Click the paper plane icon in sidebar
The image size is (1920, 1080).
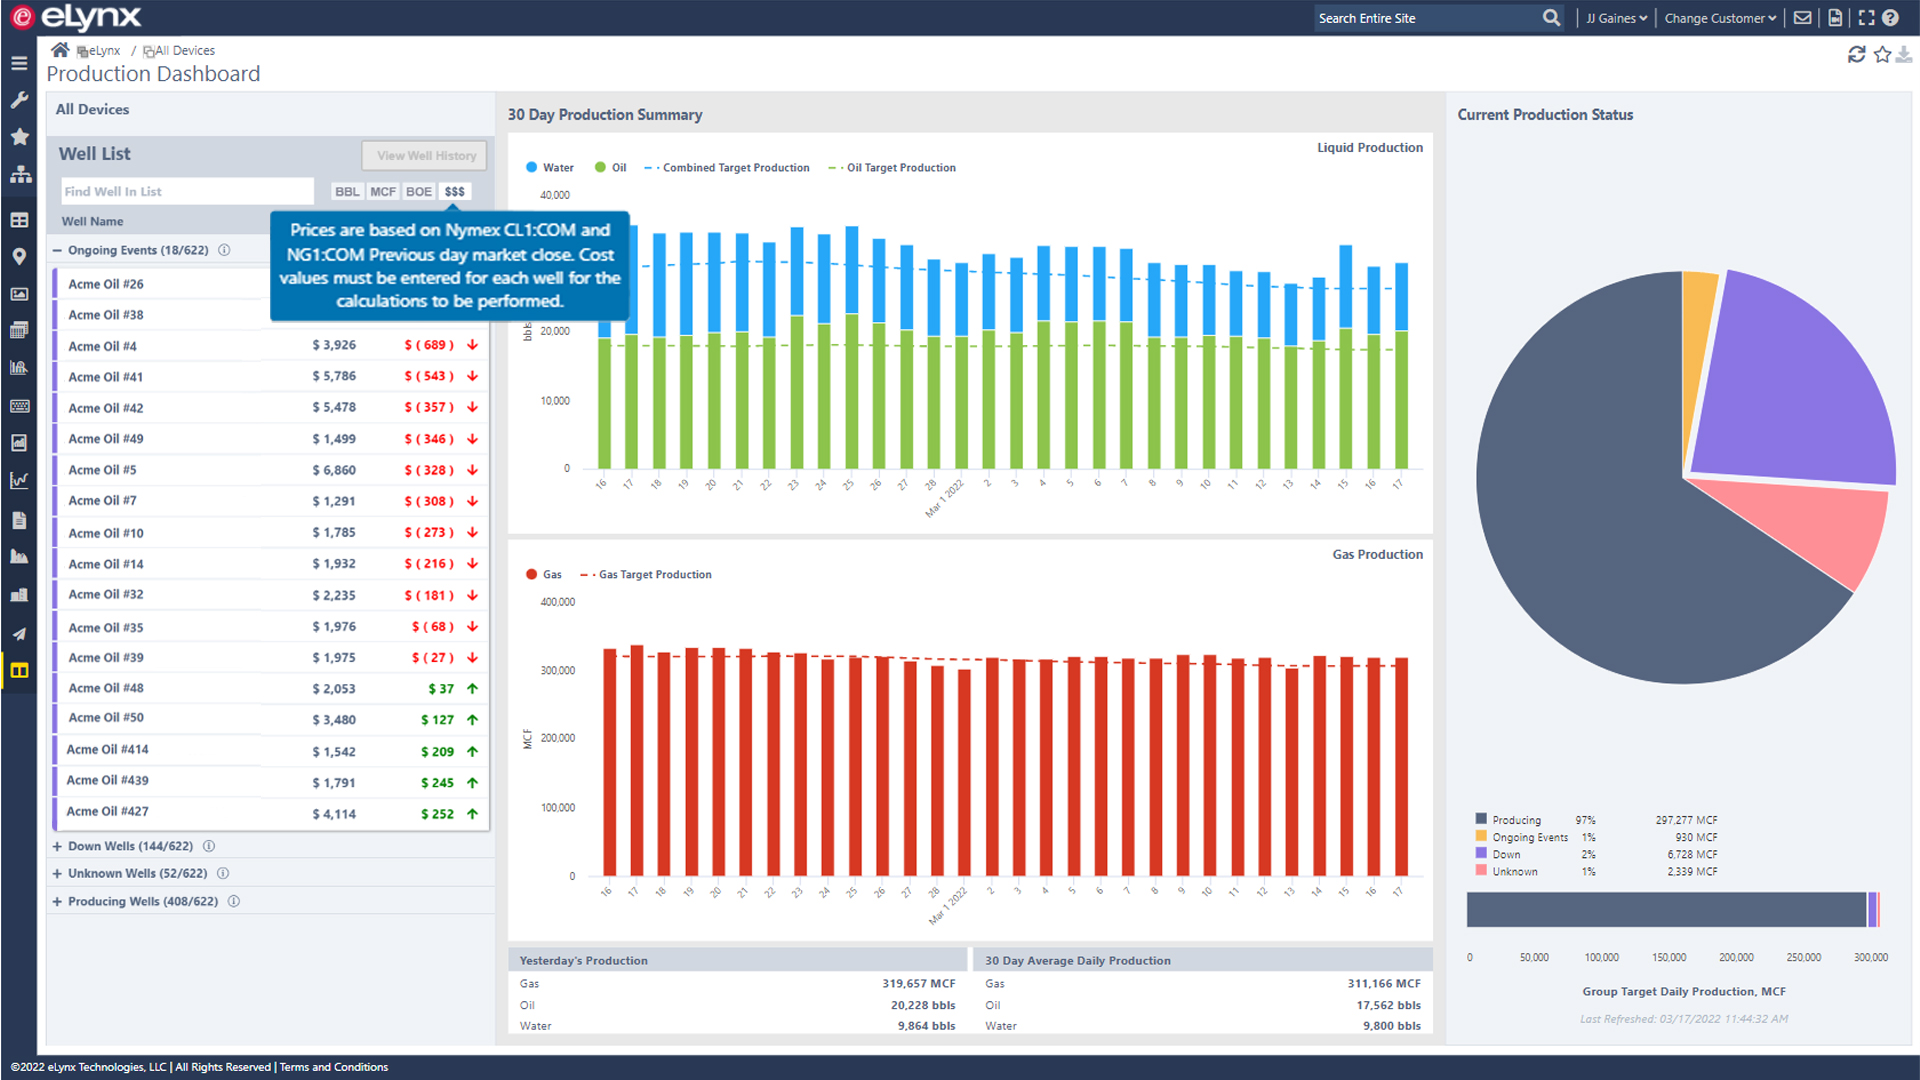point(19,633)
